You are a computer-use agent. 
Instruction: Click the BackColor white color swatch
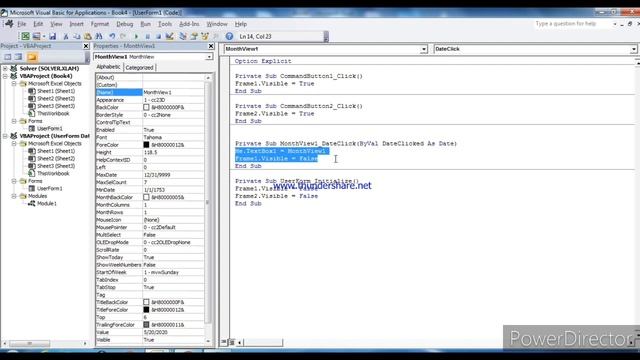[146, 107]
